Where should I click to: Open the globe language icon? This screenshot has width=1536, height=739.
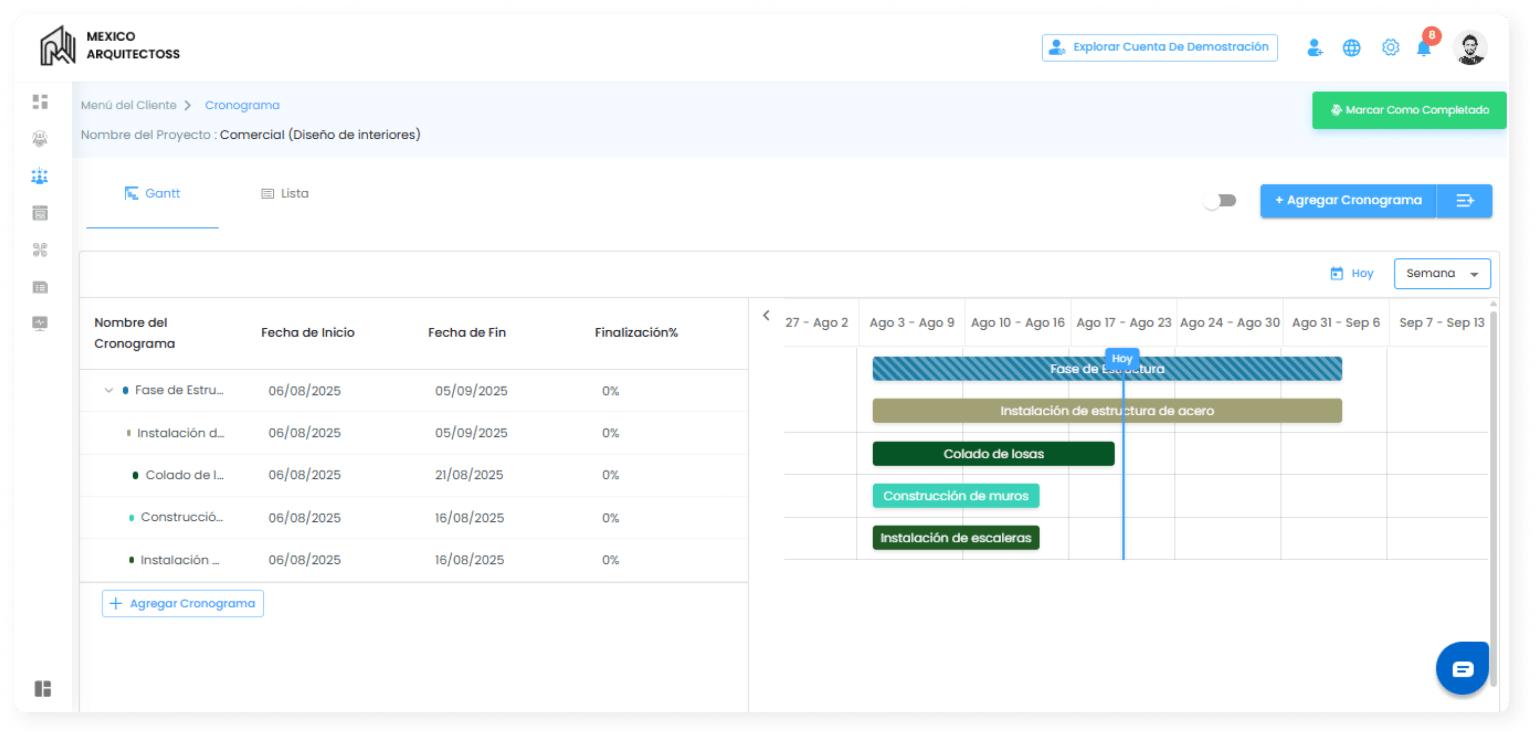[x=1351, y=48]
